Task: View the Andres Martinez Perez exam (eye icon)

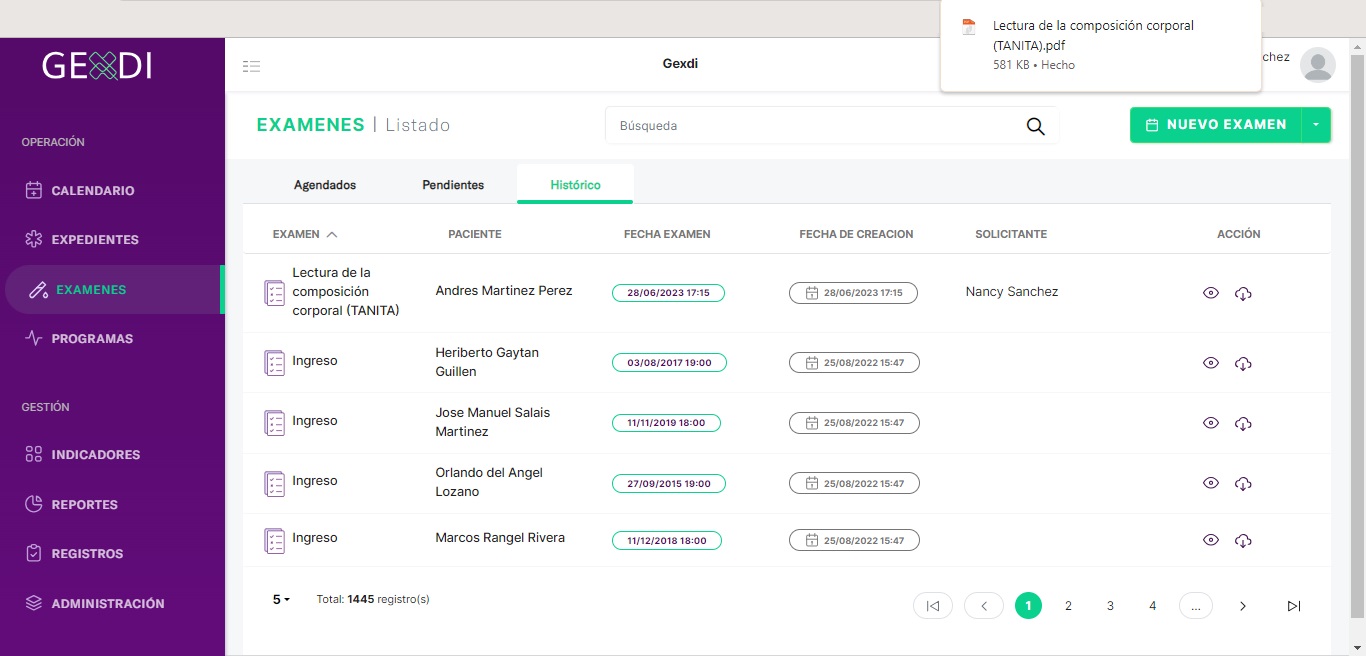Action: 1211,293
